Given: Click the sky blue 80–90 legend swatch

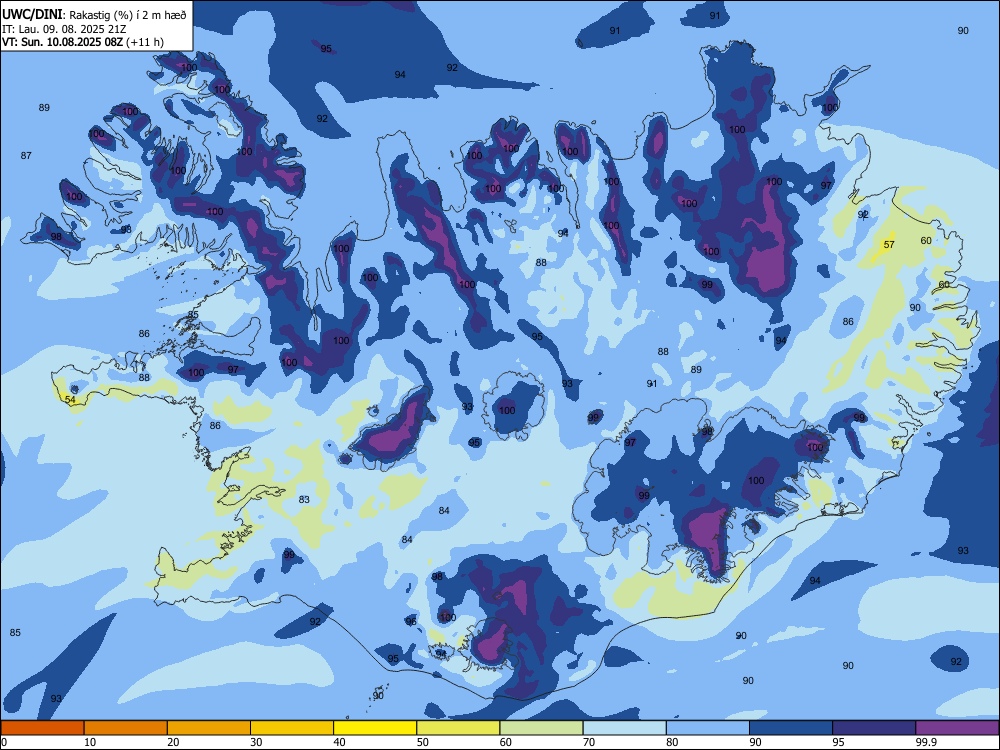Looking at the screenshot, I should coord(708,728).
